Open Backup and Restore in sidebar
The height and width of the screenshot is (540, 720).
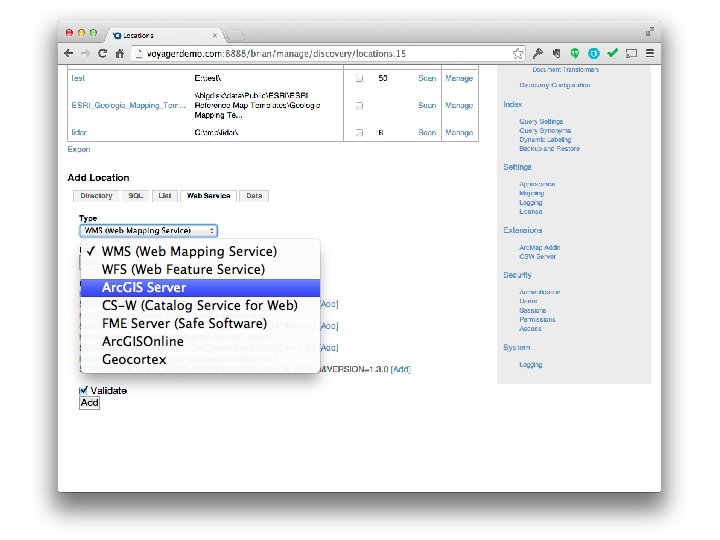click(x=550, y=148)
